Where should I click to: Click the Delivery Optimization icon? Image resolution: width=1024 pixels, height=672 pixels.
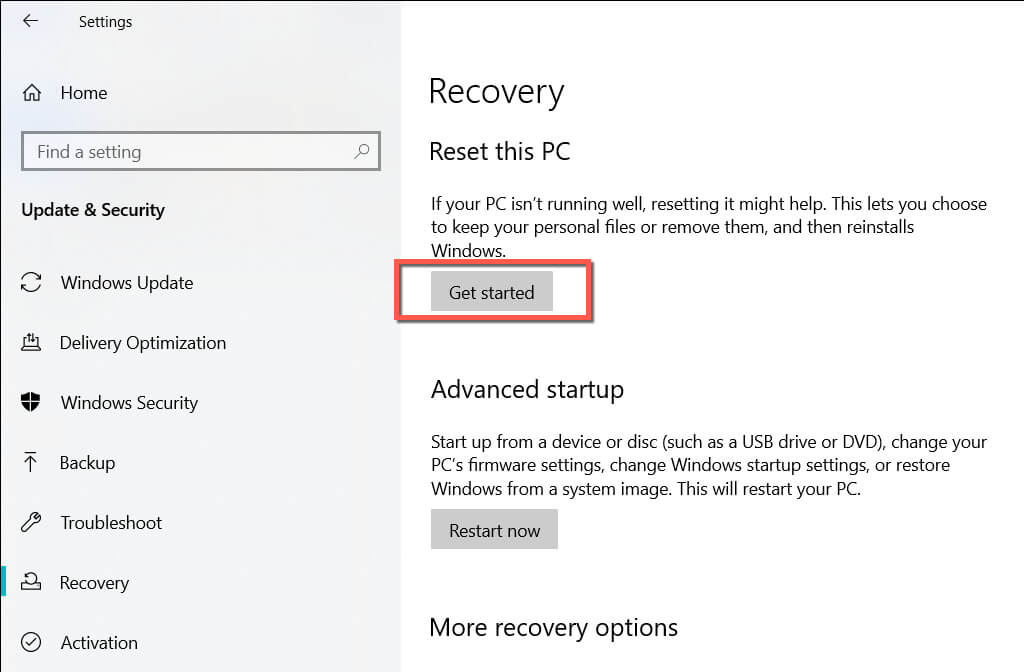(31, 343)
